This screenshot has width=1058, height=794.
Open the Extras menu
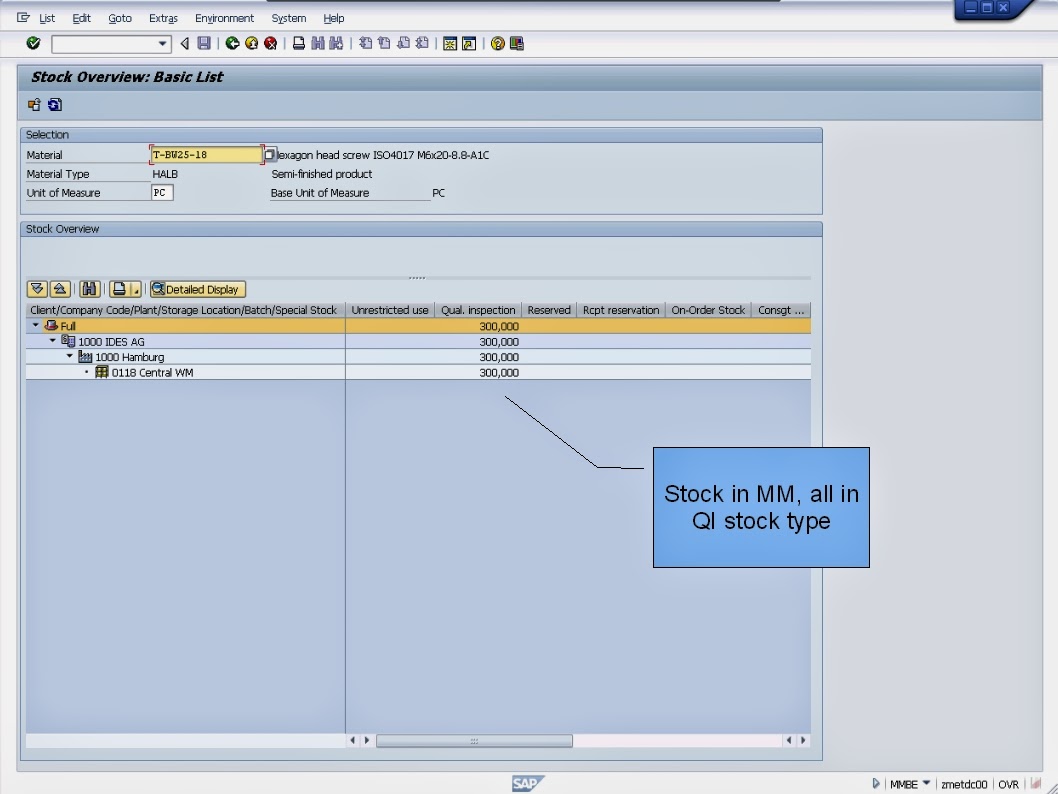point(162,18)
